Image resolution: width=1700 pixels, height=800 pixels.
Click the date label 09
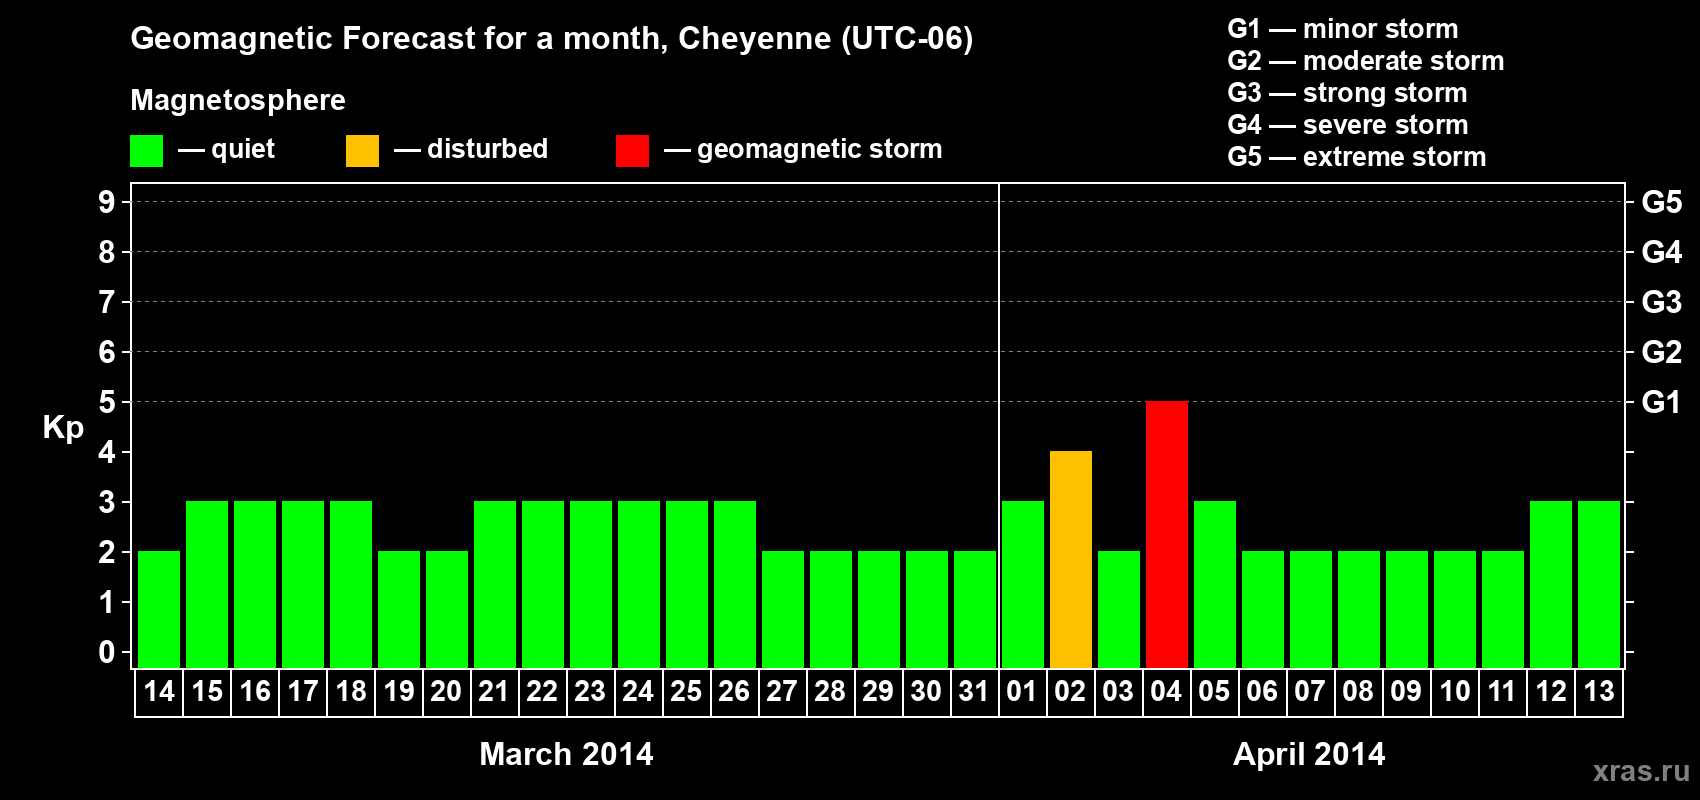1406,691
